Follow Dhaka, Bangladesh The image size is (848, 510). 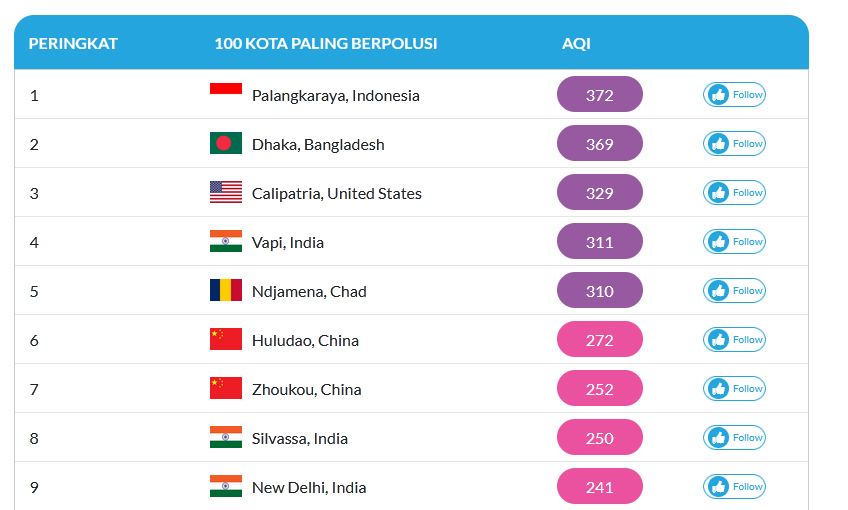(x=734, y=144)
